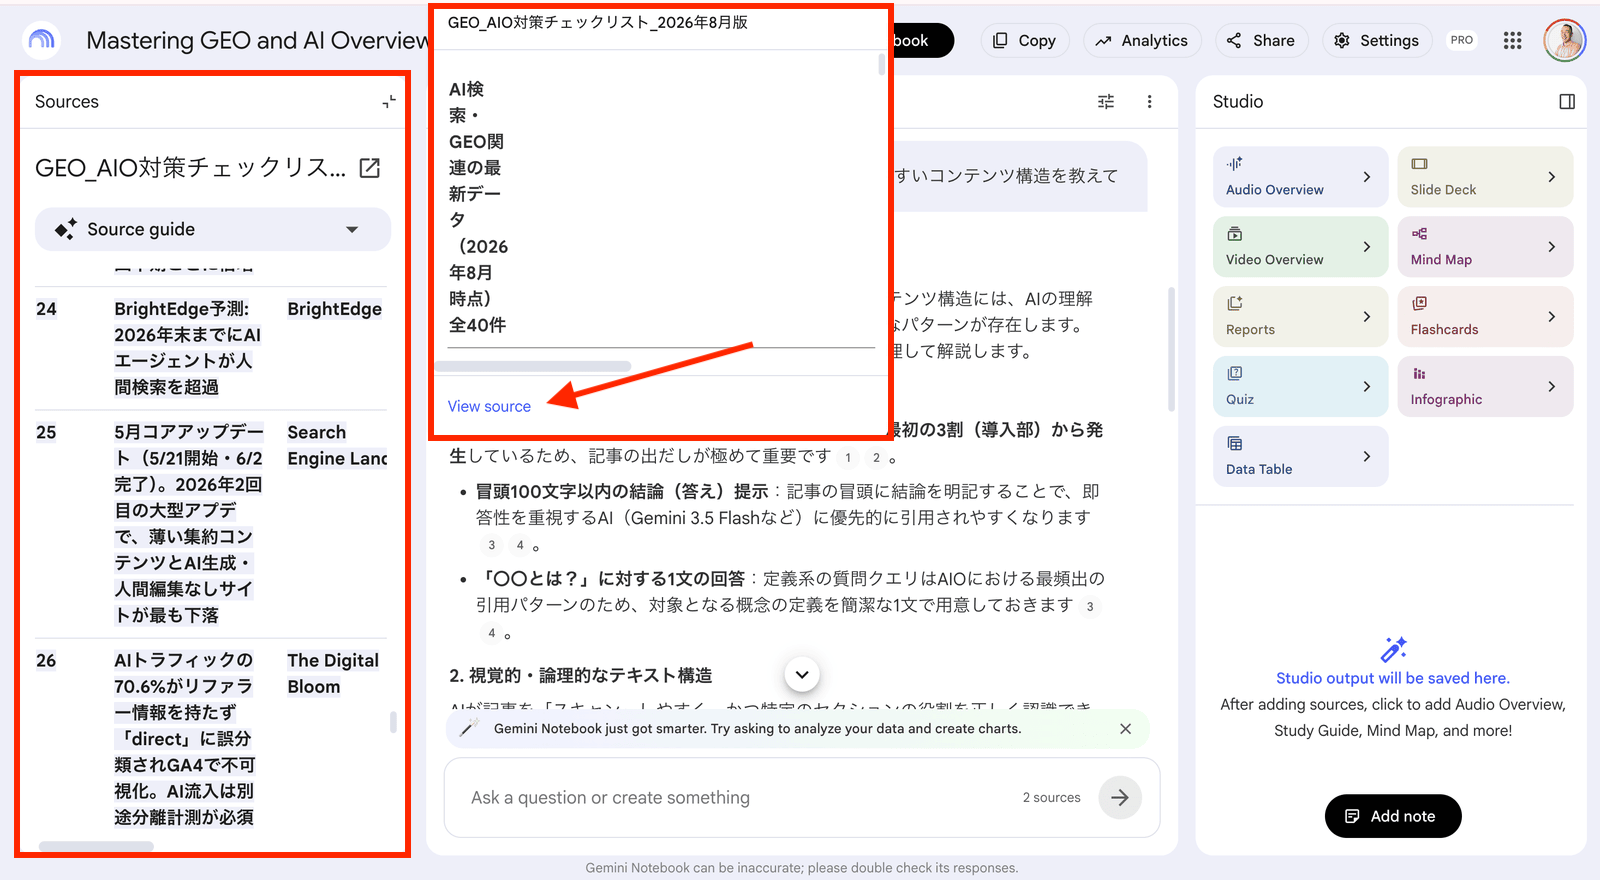Image resolution: width=1600 pixels, height=880 pixels.
Task: Expand Data Table options chevron
Action: pyautogui.click(x=1367, y=457)
